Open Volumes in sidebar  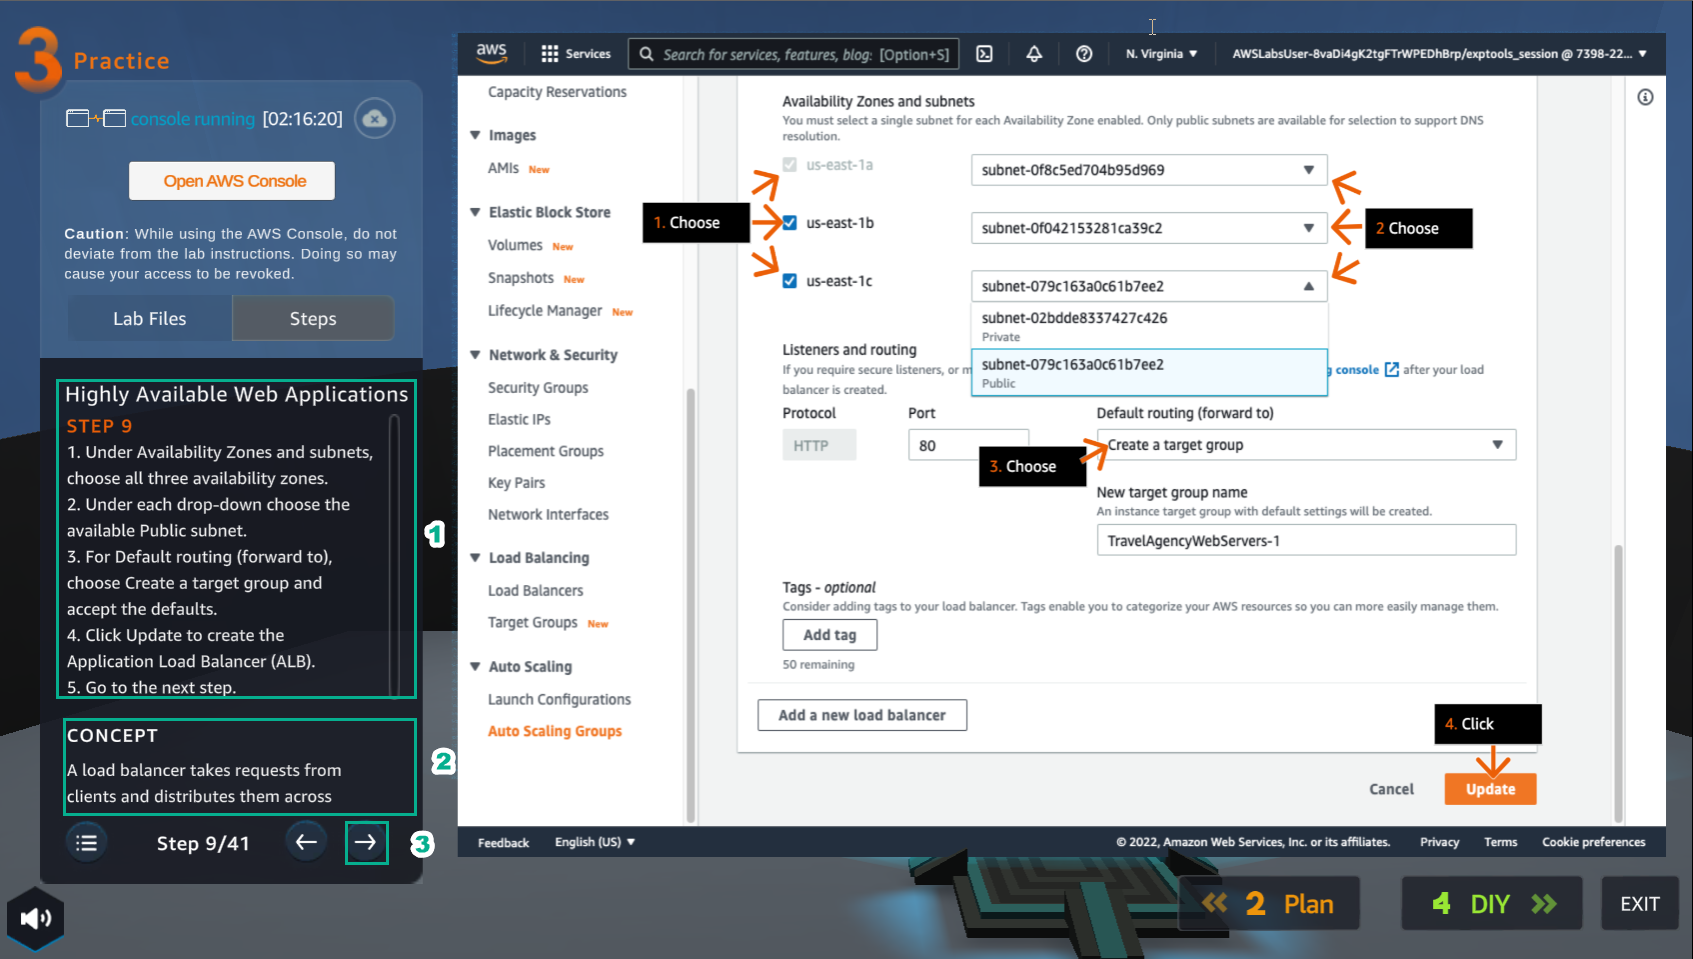pyautogui.click(x=515, y=245)
